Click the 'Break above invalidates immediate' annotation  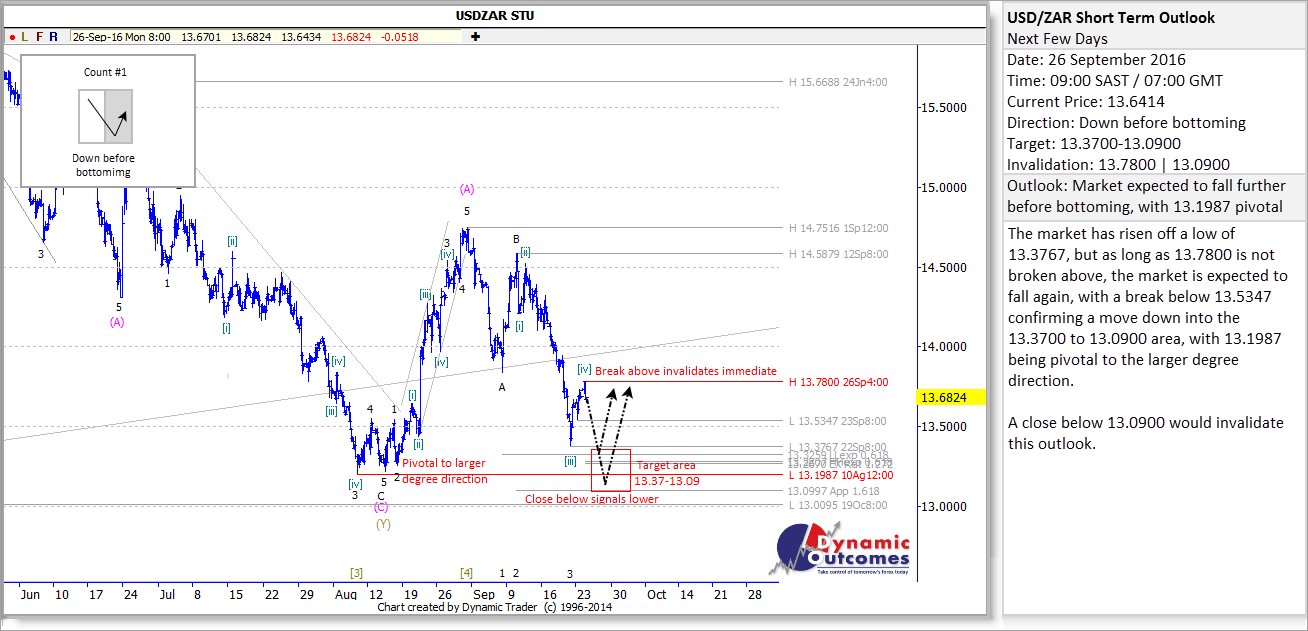686,371
